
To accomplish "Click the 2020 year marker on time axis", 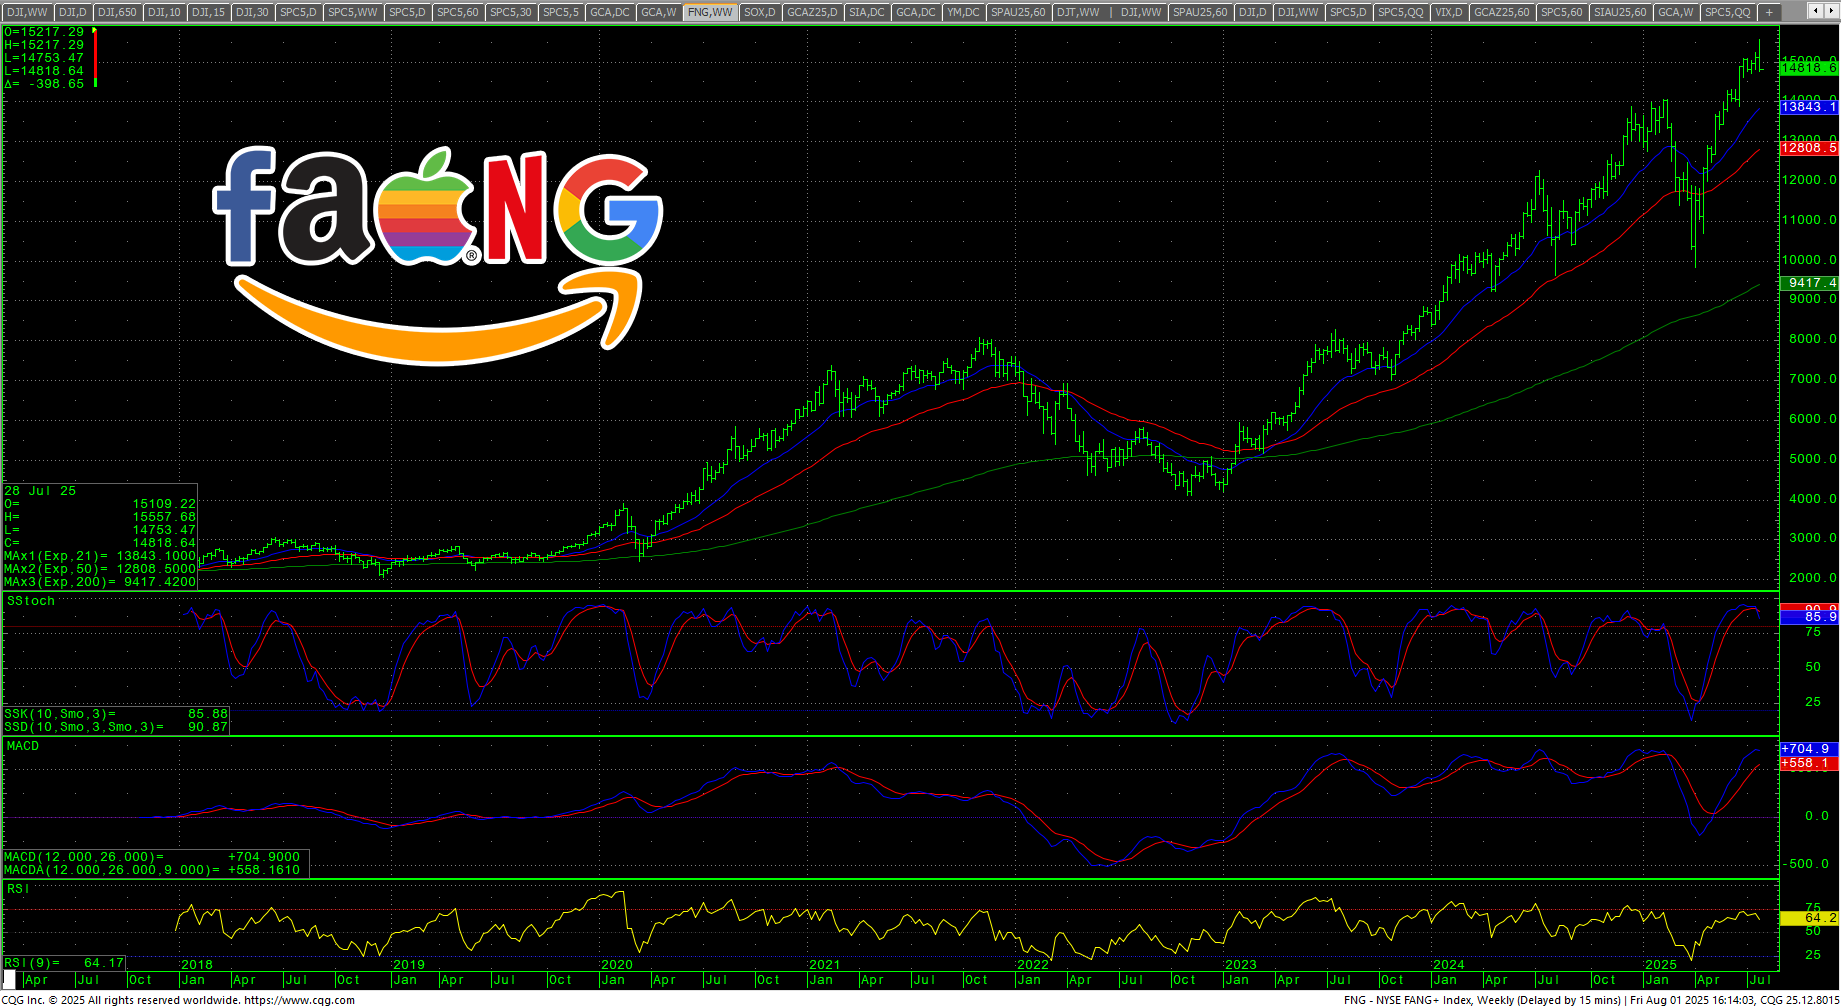I will point(617,965).
